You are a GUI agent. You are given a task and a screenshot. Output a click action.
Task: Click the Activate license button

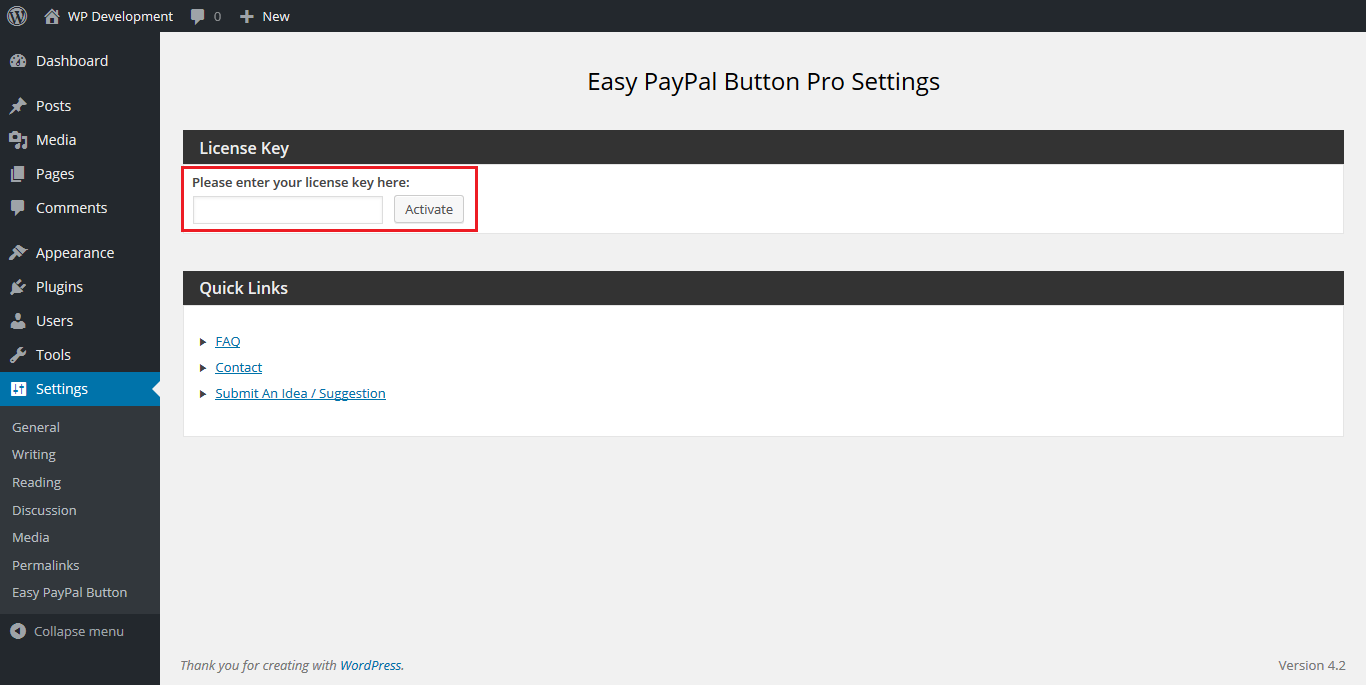coord(429,209)
